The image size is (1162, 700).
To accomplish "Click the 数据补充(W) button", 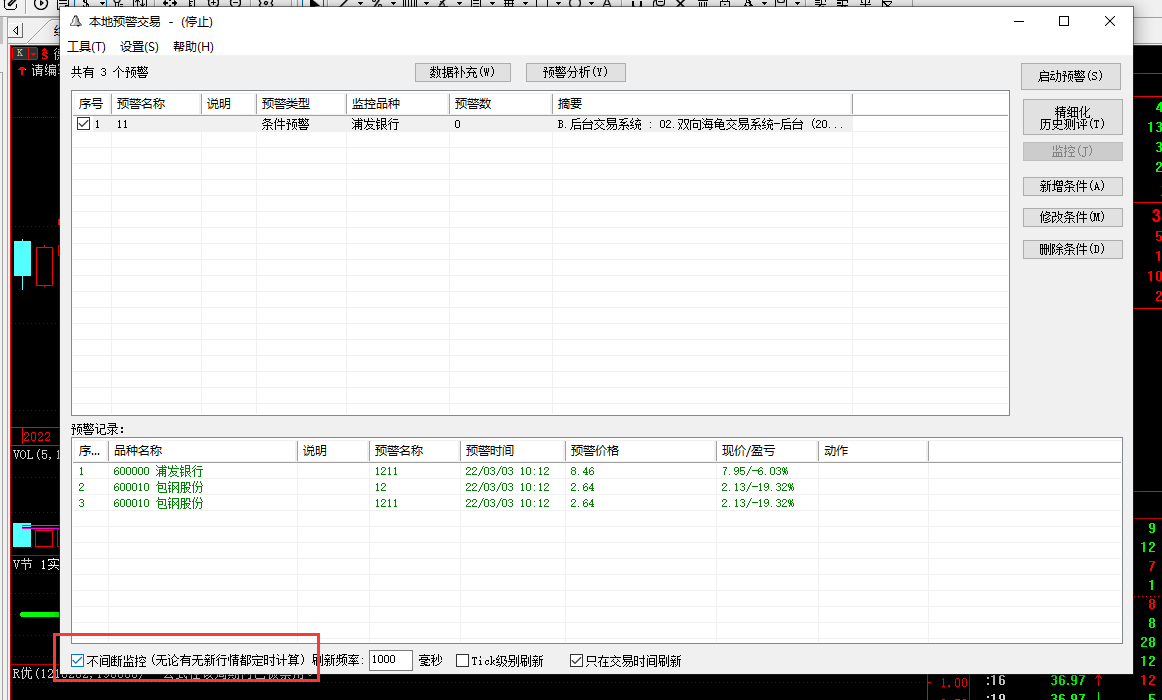I will 462,72.
